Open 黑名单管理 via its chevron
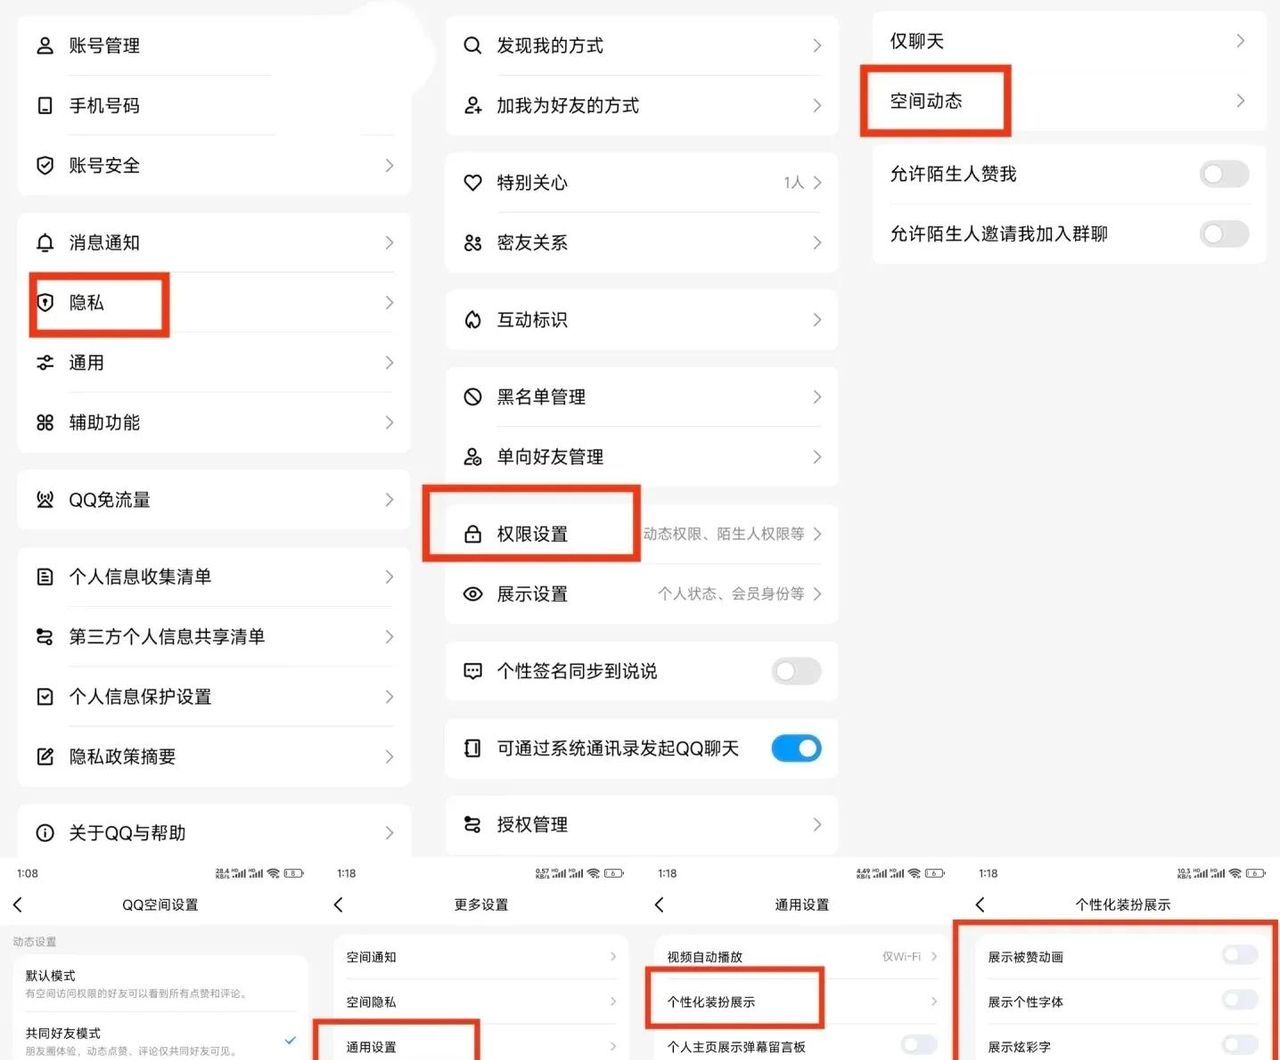Image resolution: width=1280 pixels, height=1060 pixels. (818, 396)
